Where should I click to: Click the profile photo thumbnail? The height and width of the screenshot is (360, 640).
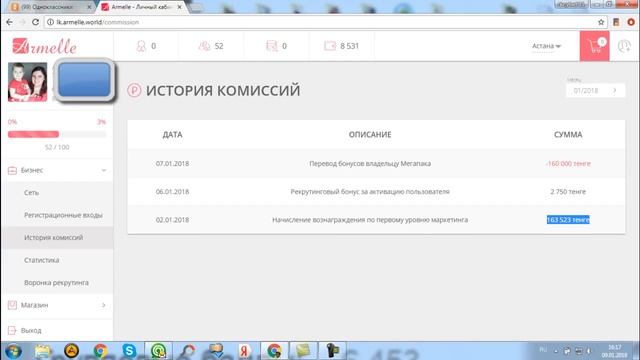pyautogui.click(x=28, y=82)
